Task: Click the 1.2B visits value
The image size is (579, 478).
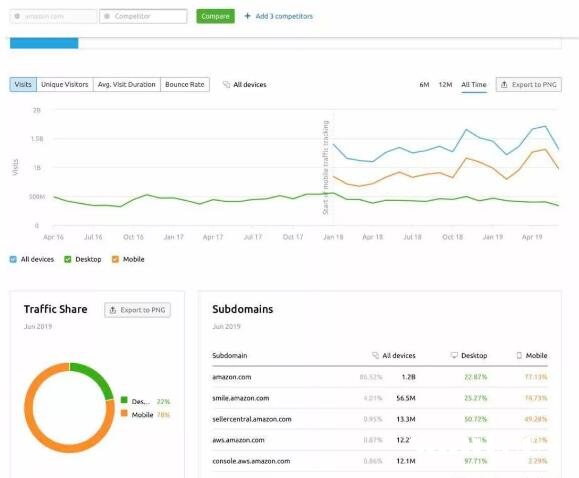Action: 409,377
